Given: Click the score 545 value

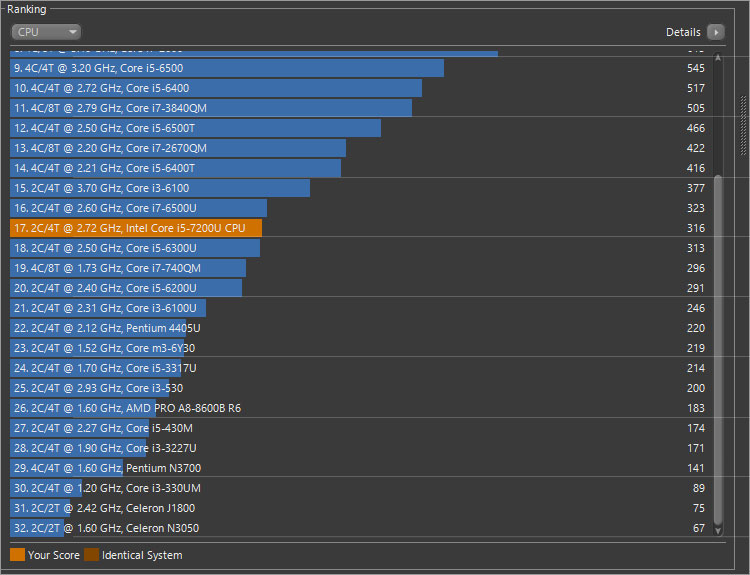Looking at the screenshot, I should (x=696, y=68).
